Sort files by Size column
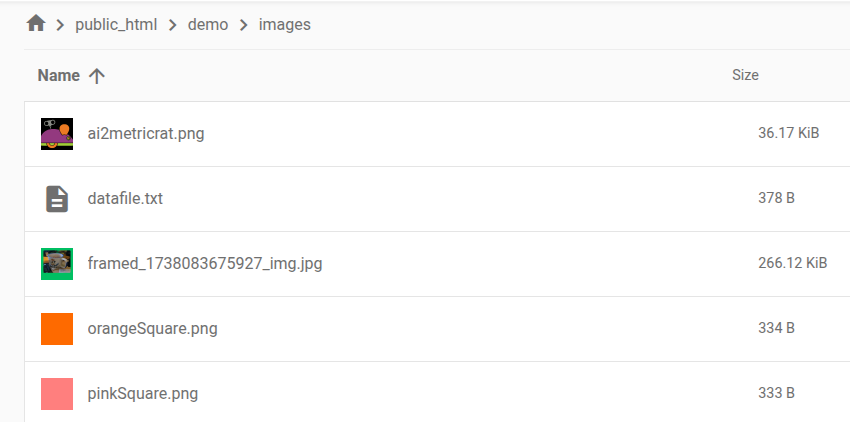Image resolution: width=850 pixels, height=422 pixels. (x=745, y=75)
